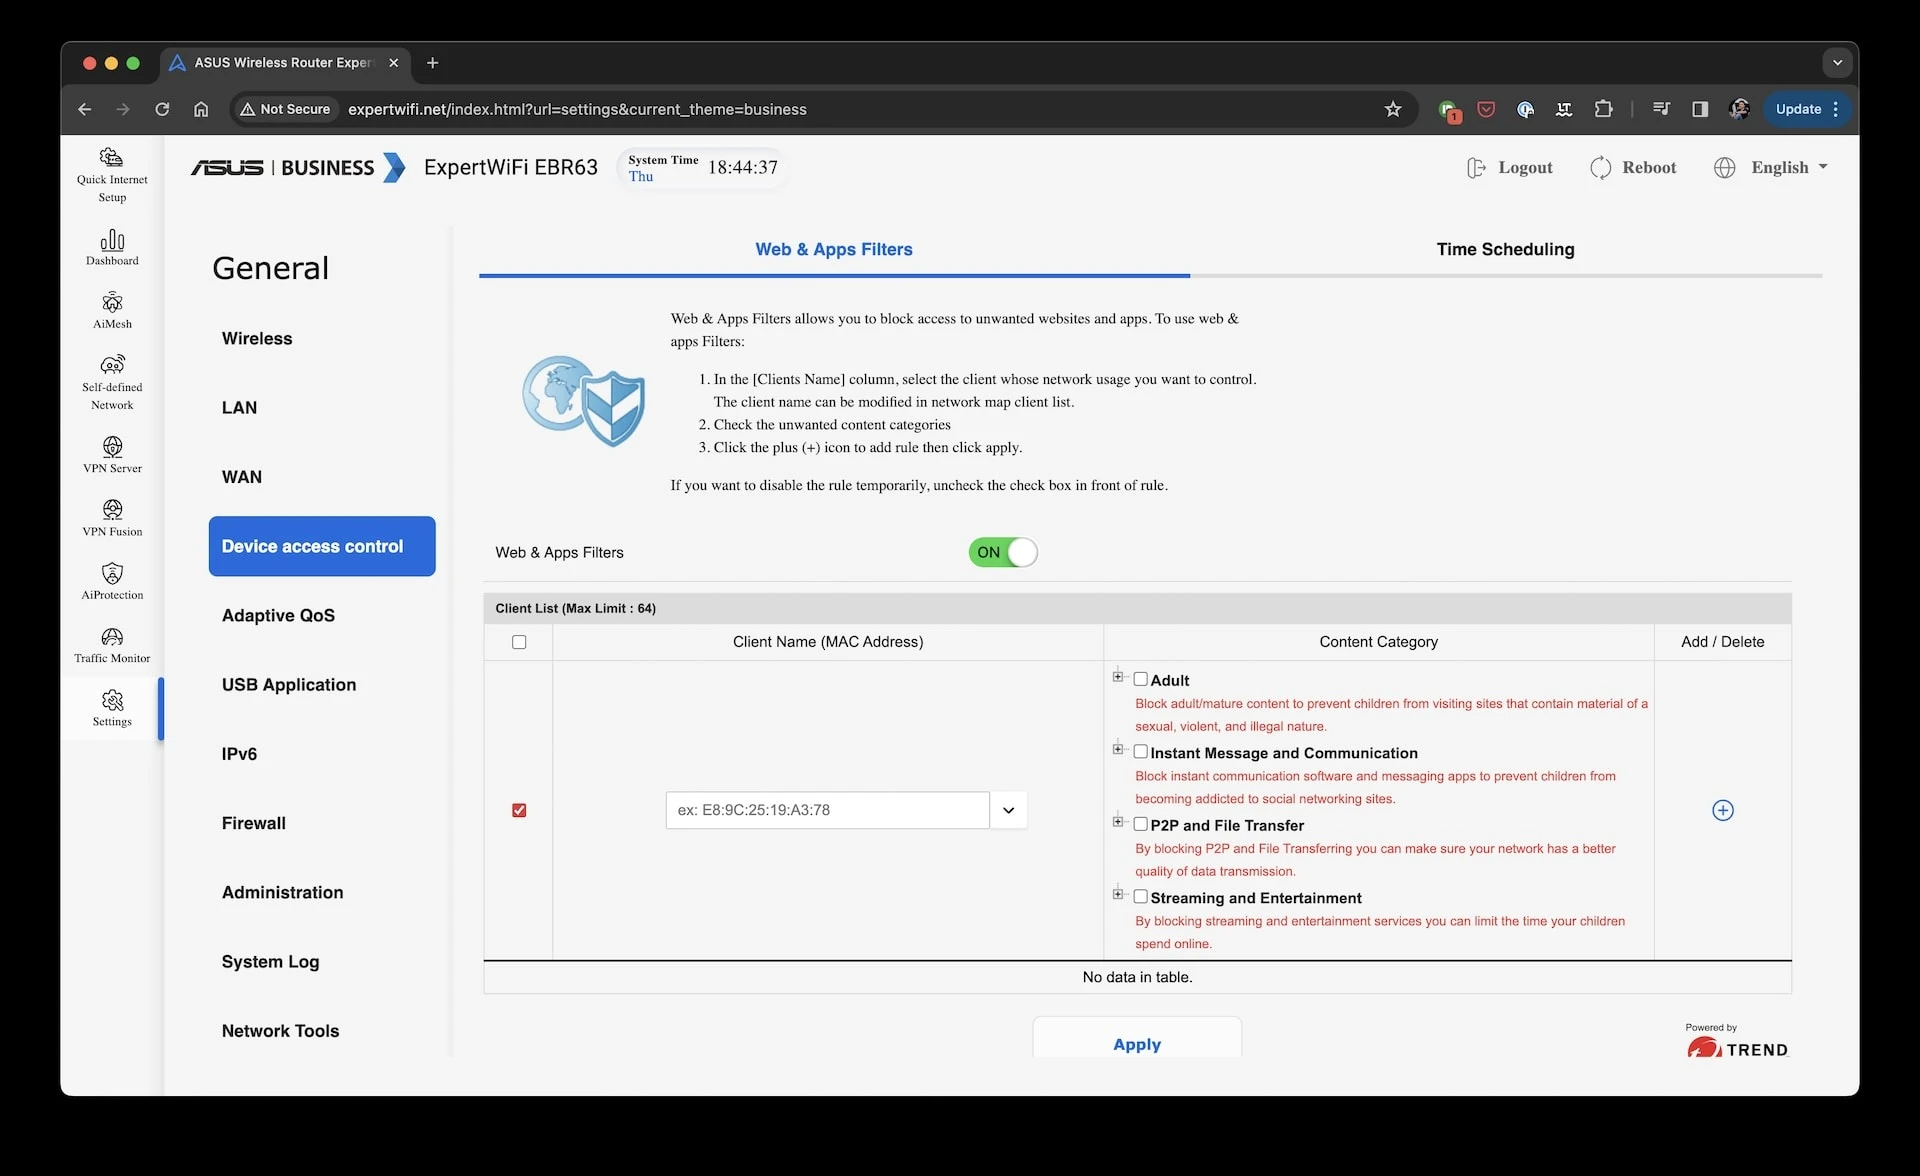Click the ASUS Business logo
Screen dimensions: 1920x1176
[x=298, y=167]
